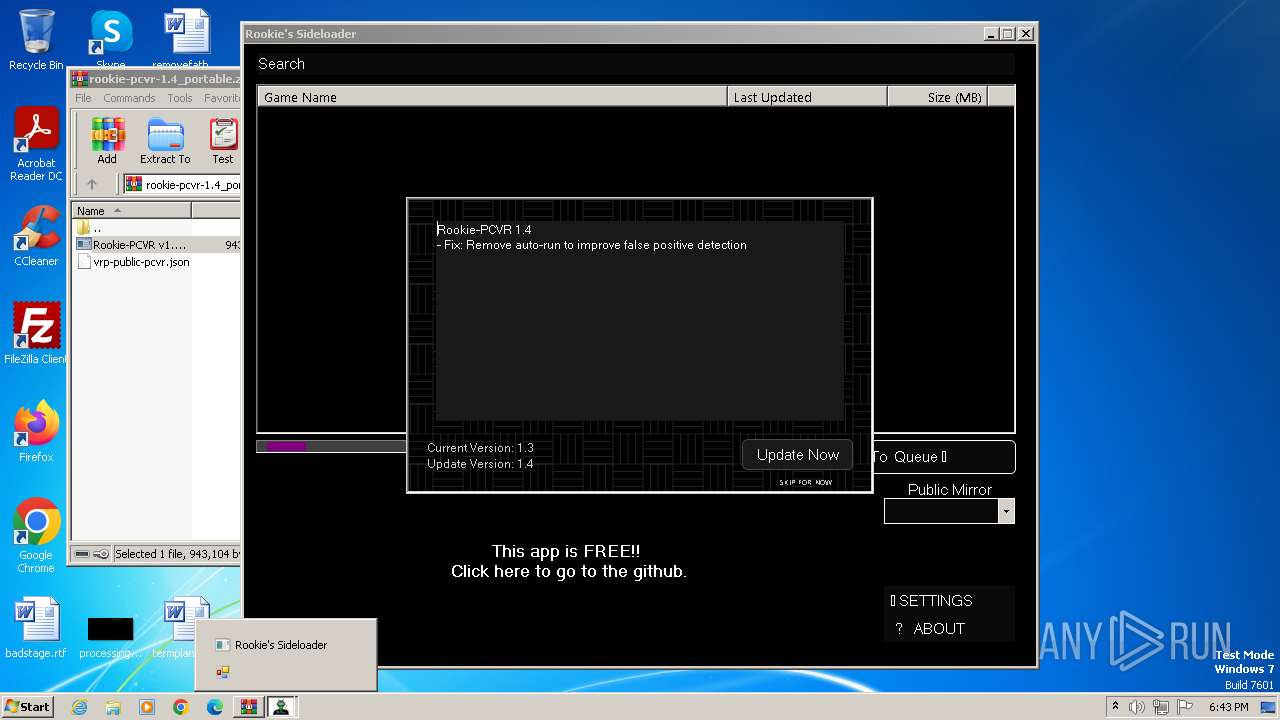Sort by the Name column in WinRAR
Viewport: 1280px width, 720px height.
tap(131, 211)
